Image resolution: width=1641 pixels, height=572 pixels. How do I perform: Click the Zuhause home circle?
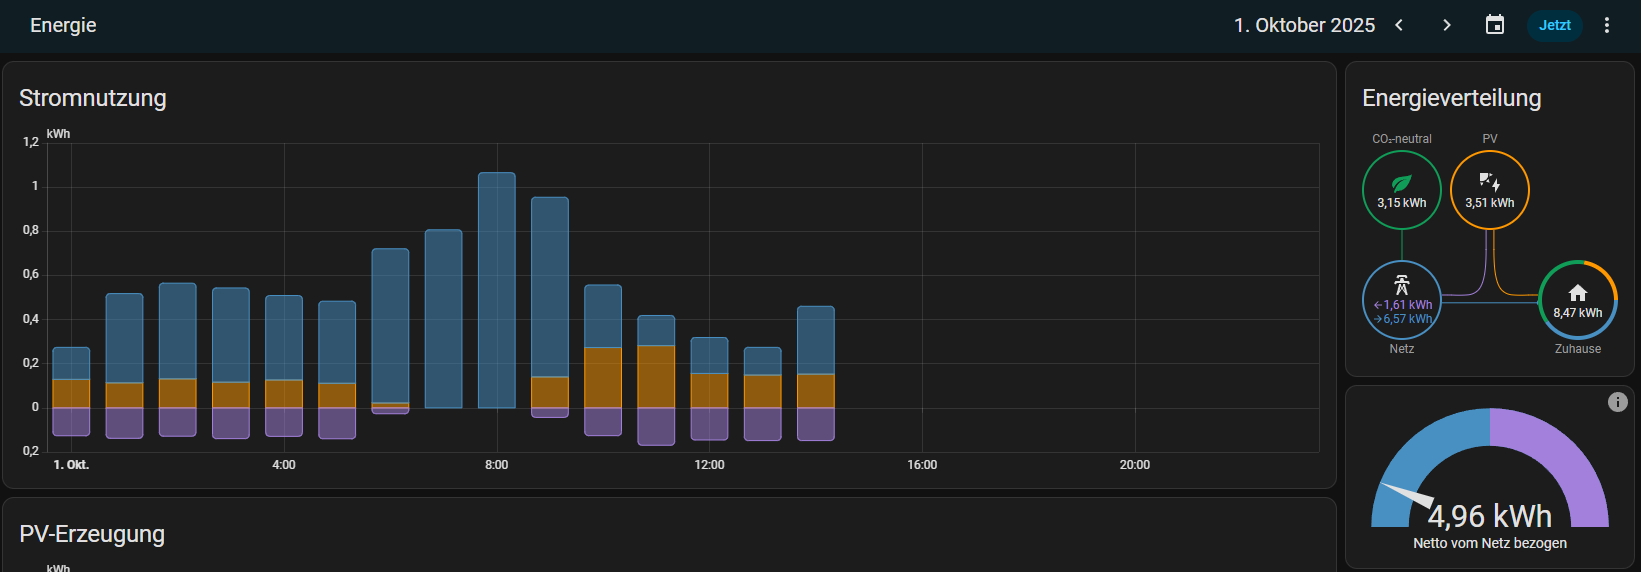(x=1577, y=300)
